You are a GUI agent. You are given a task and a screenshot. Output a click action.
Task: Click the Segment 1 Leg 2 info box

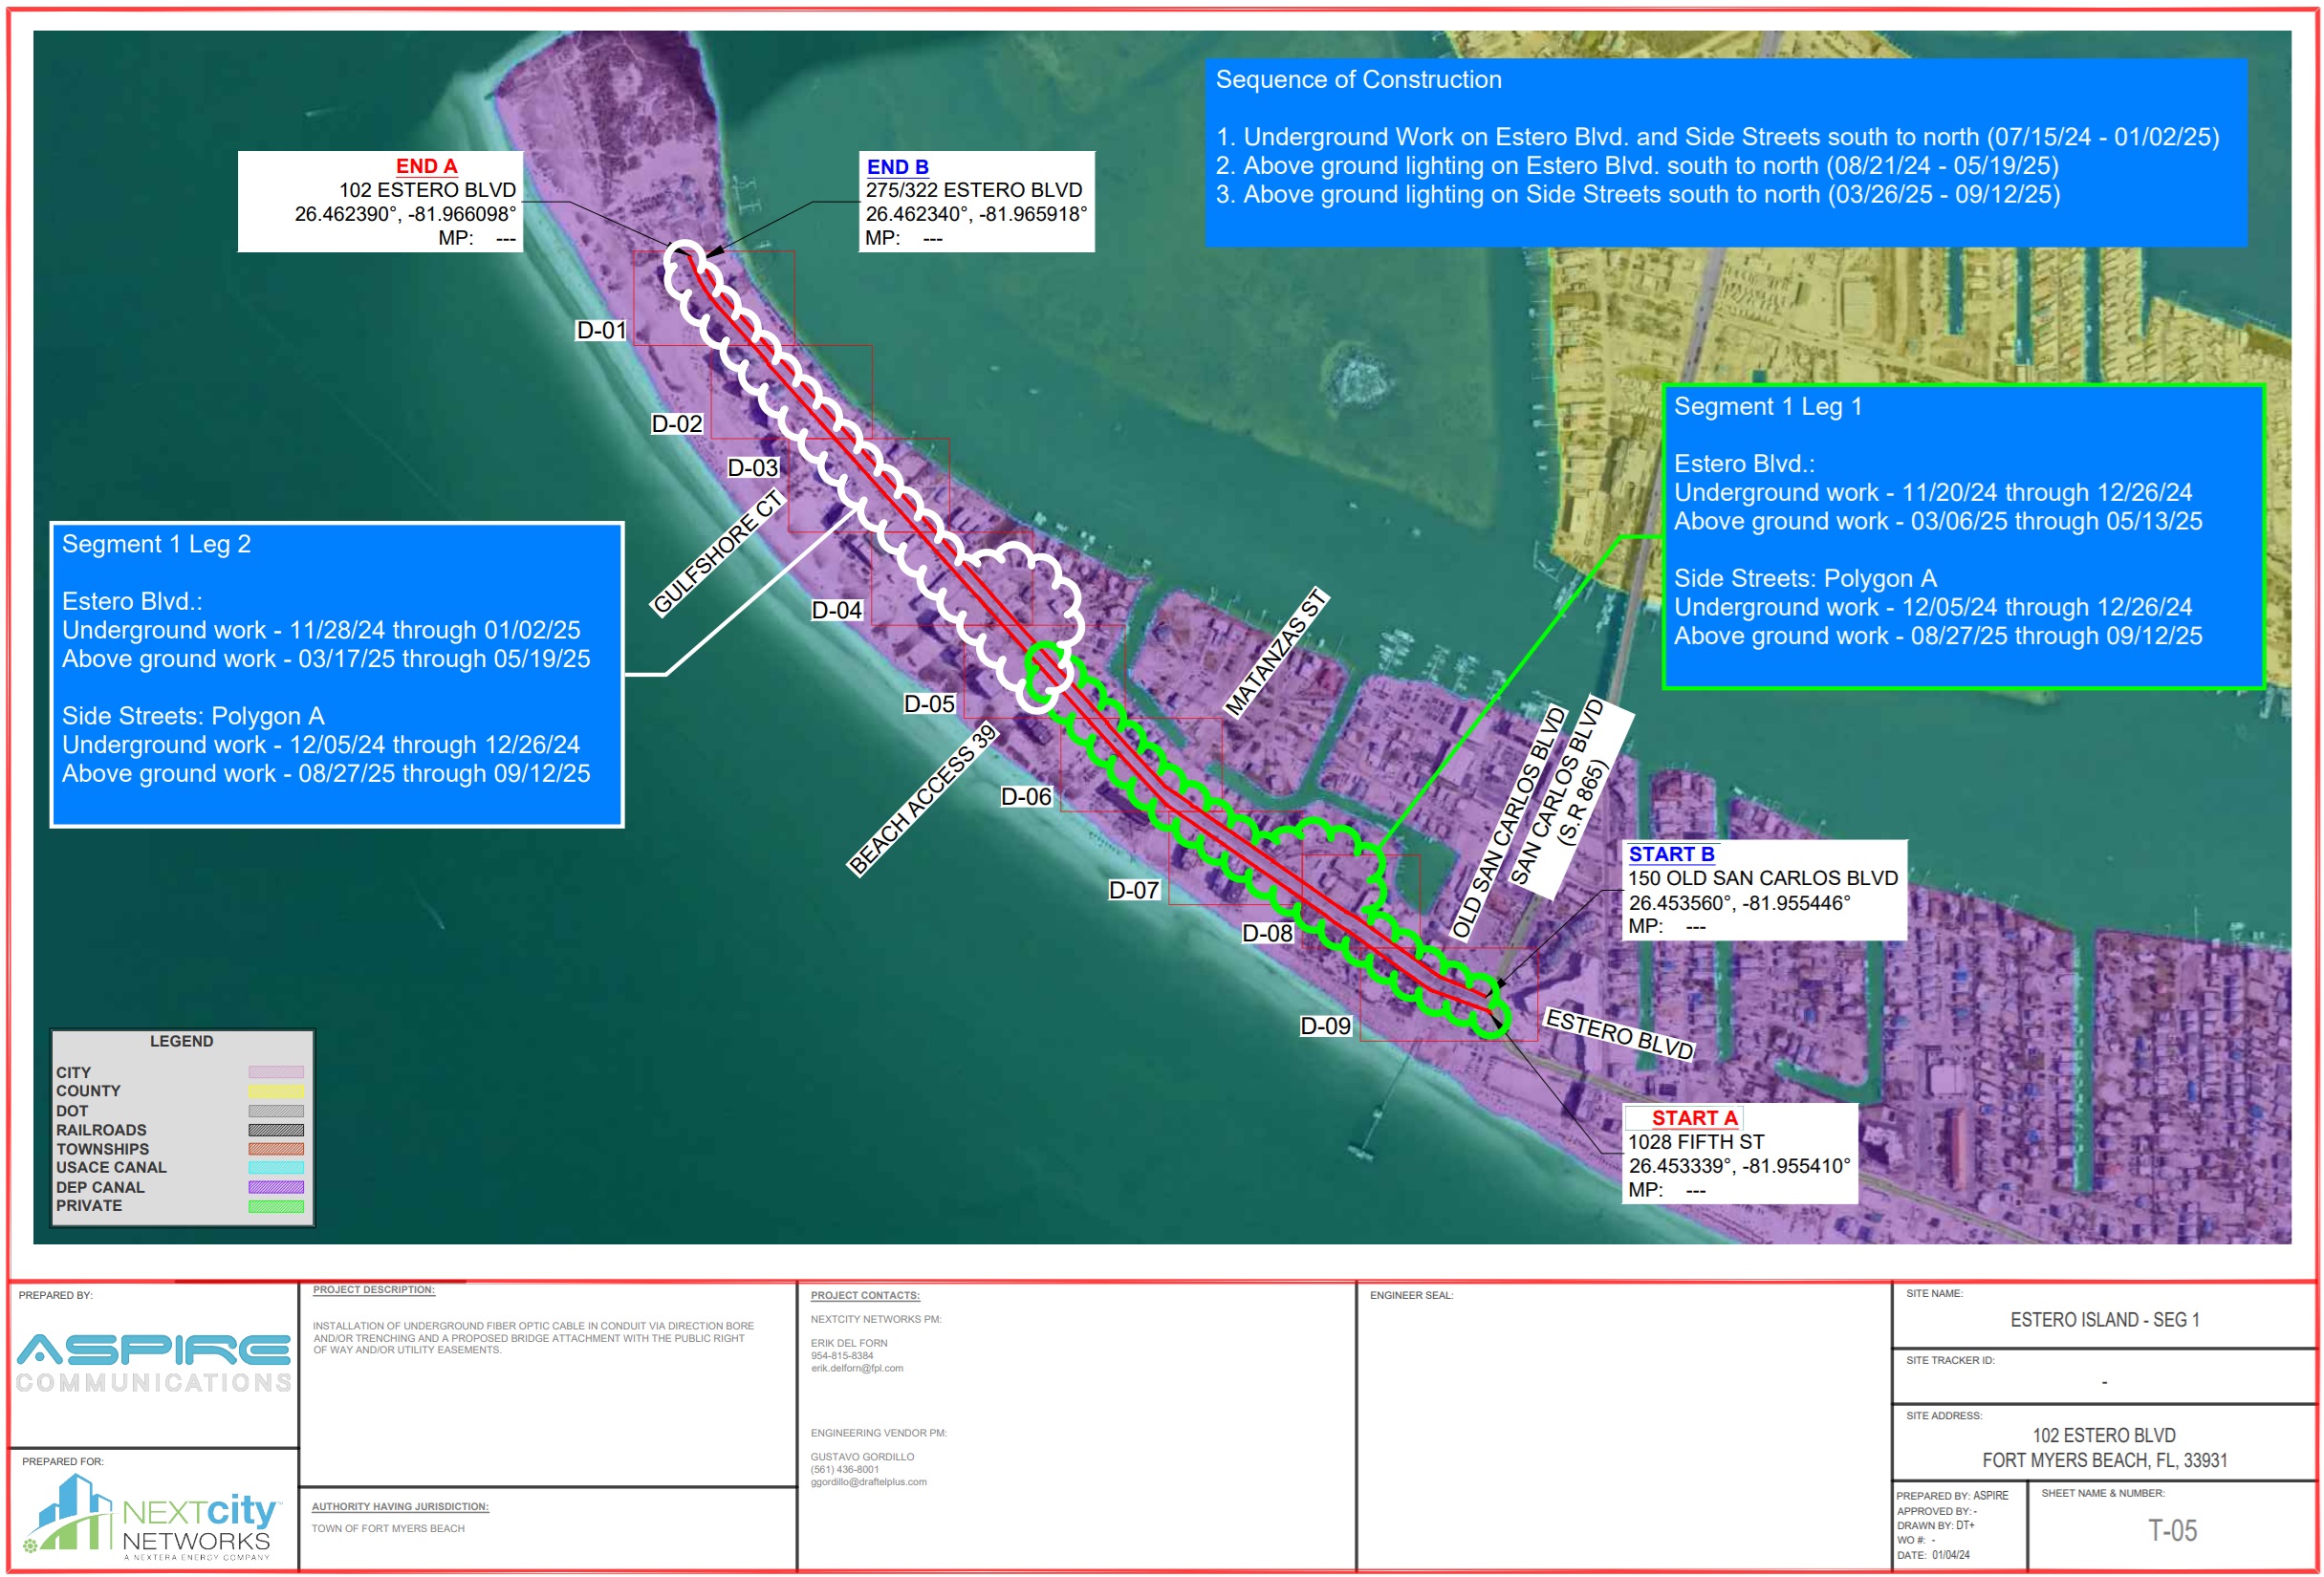click(337, 674)
